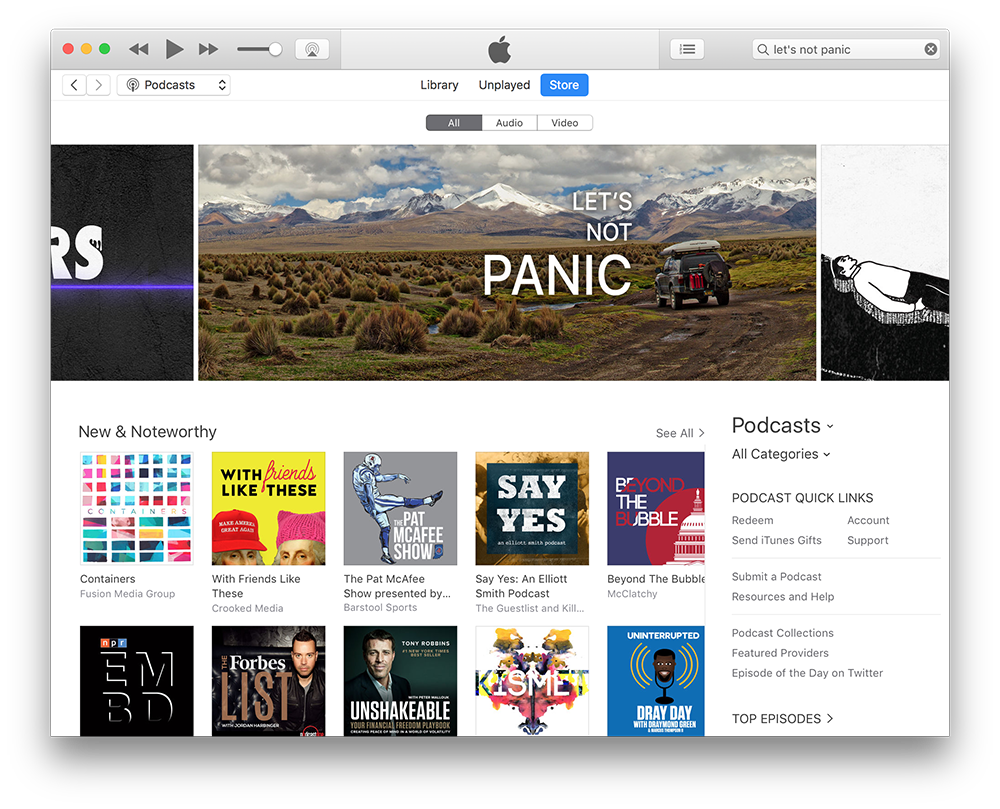Click the With Friends Like These title
This screenshot has width=1000, height=809.
point(256,586)
